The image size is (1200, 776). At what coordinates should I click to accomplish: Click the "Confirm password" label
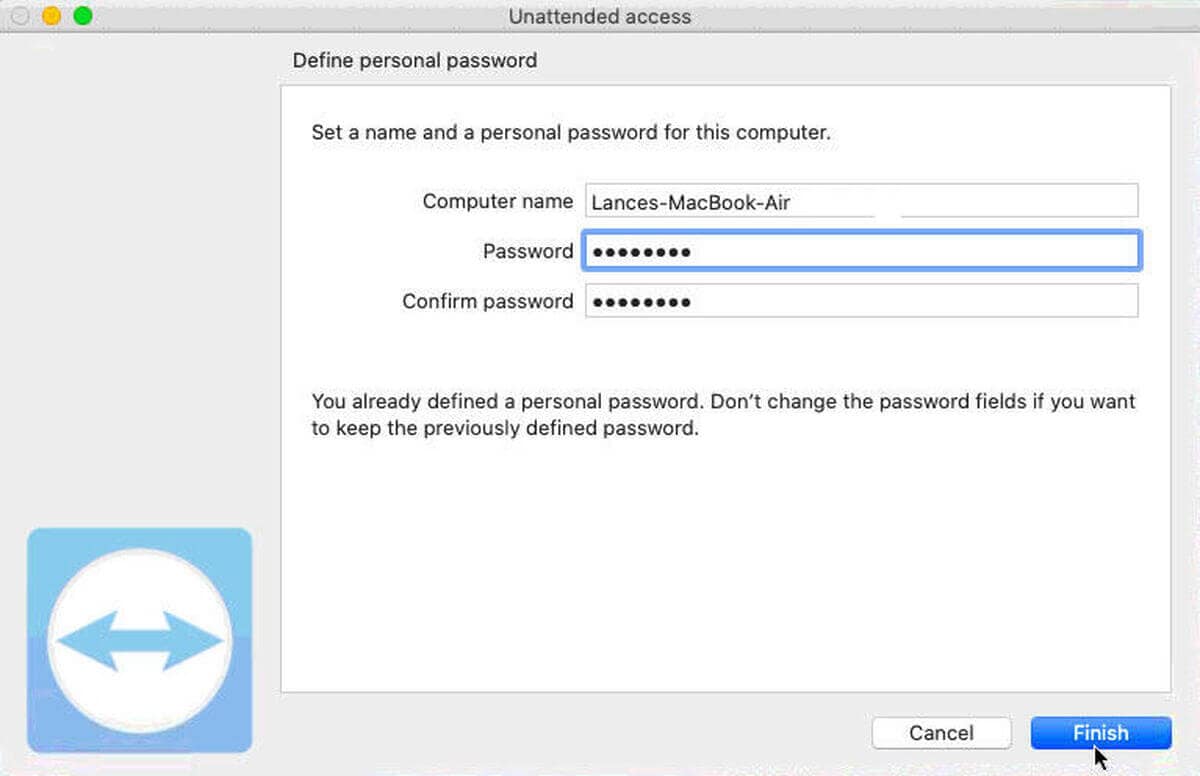click(487, 301)
